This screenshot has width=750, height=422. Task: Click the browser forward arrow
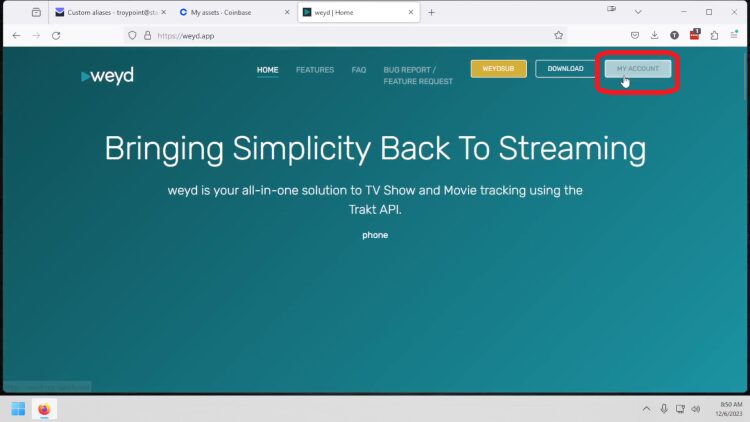tap(36, 35)
